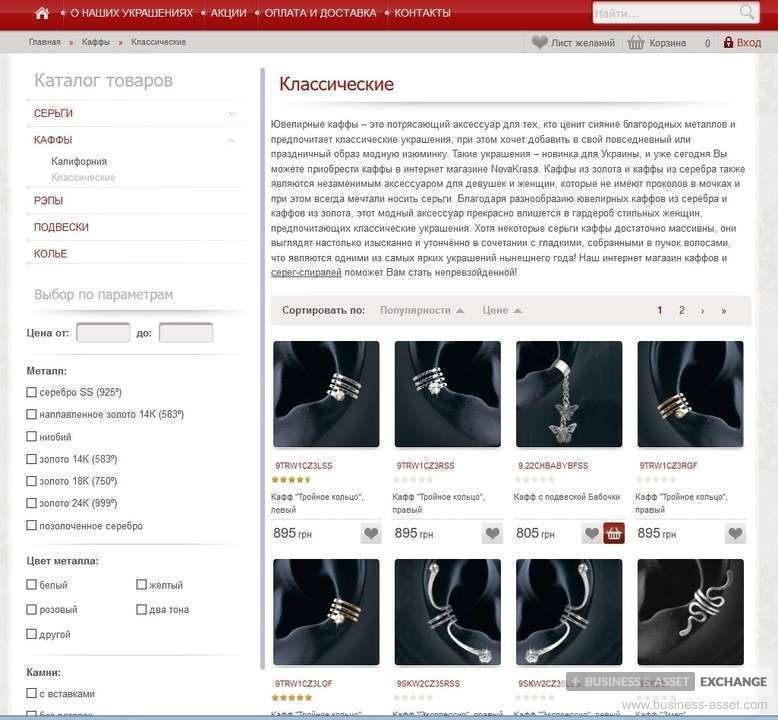Open product link 9SKW2CZ35RSS
The height and width of the screenshot is (720, 778).
[428, 683]
